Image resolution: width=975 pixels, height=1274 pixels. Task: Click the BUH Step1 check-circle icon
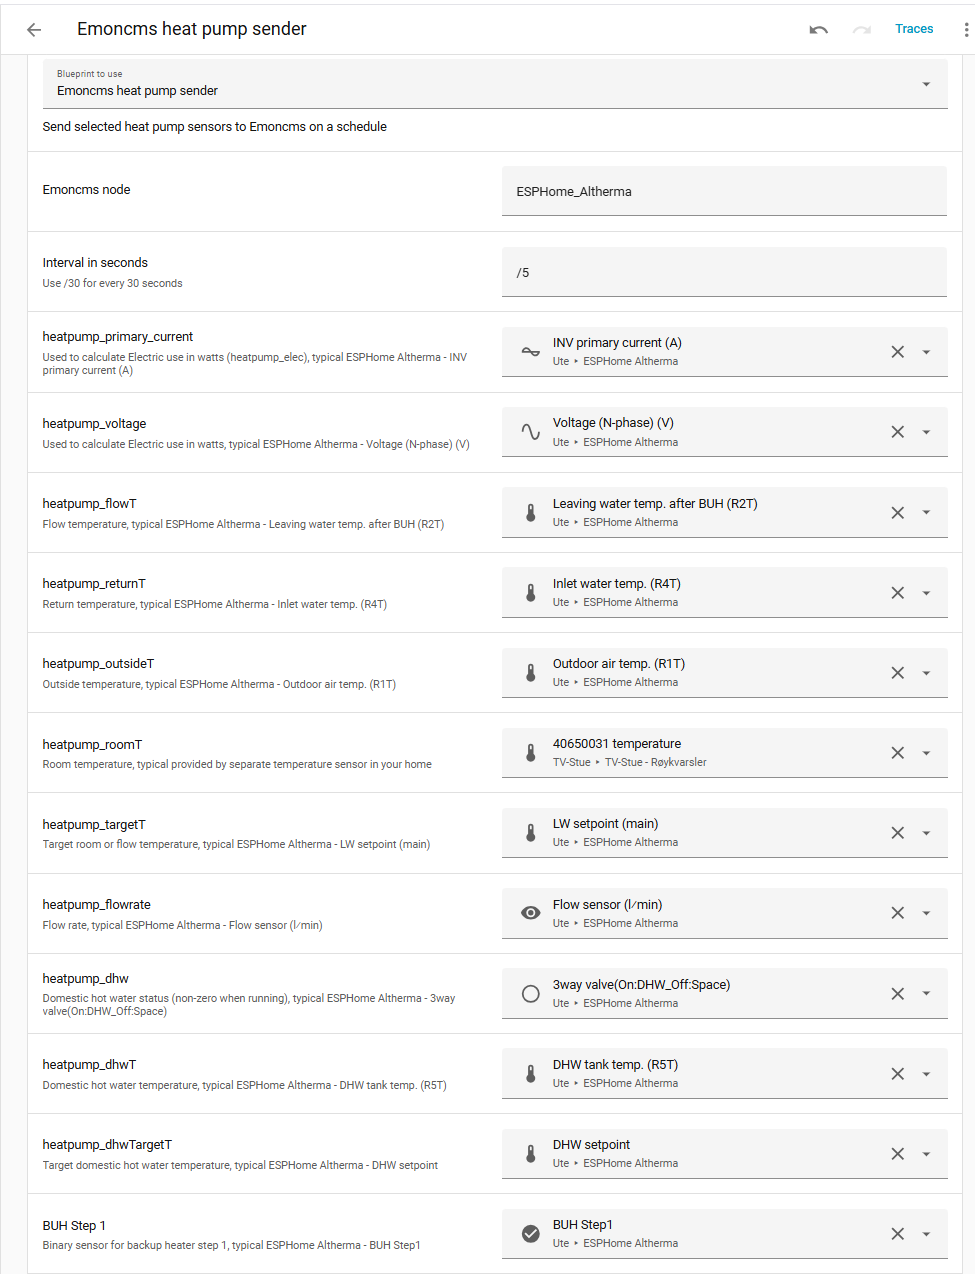(531, 1234)
